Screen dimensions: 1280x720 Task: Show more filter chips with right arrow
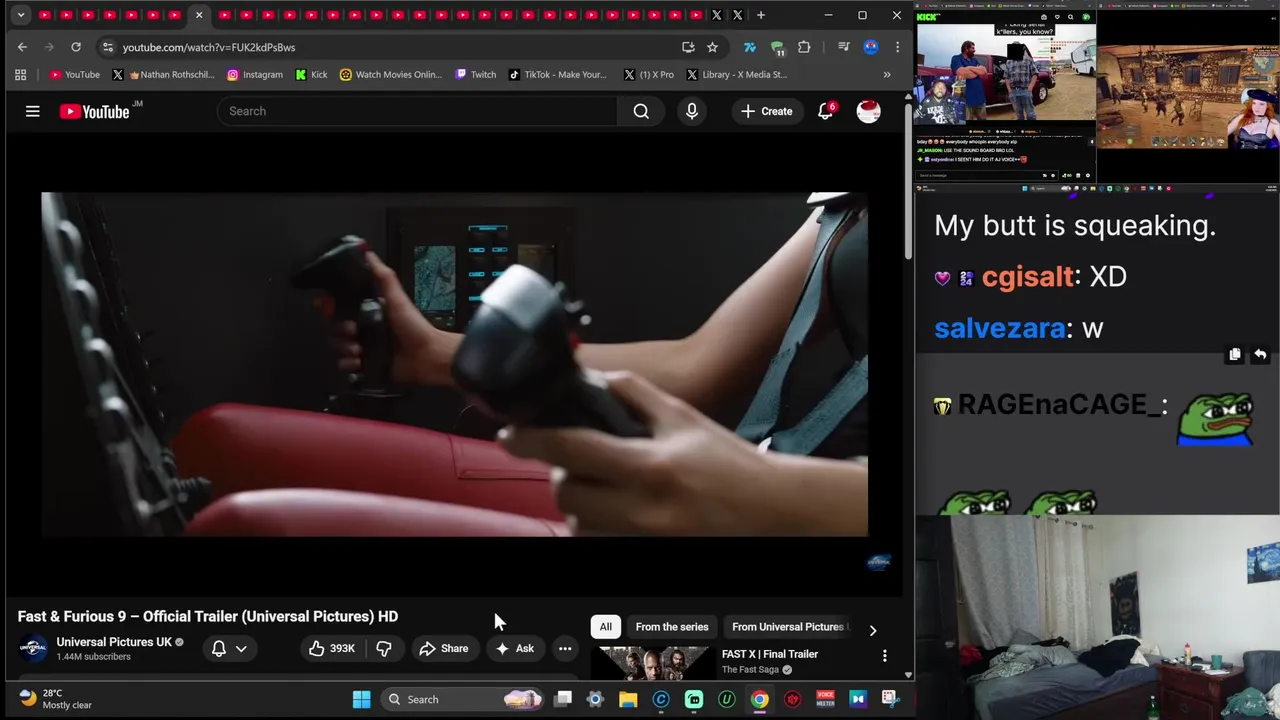tap(872, 630)
